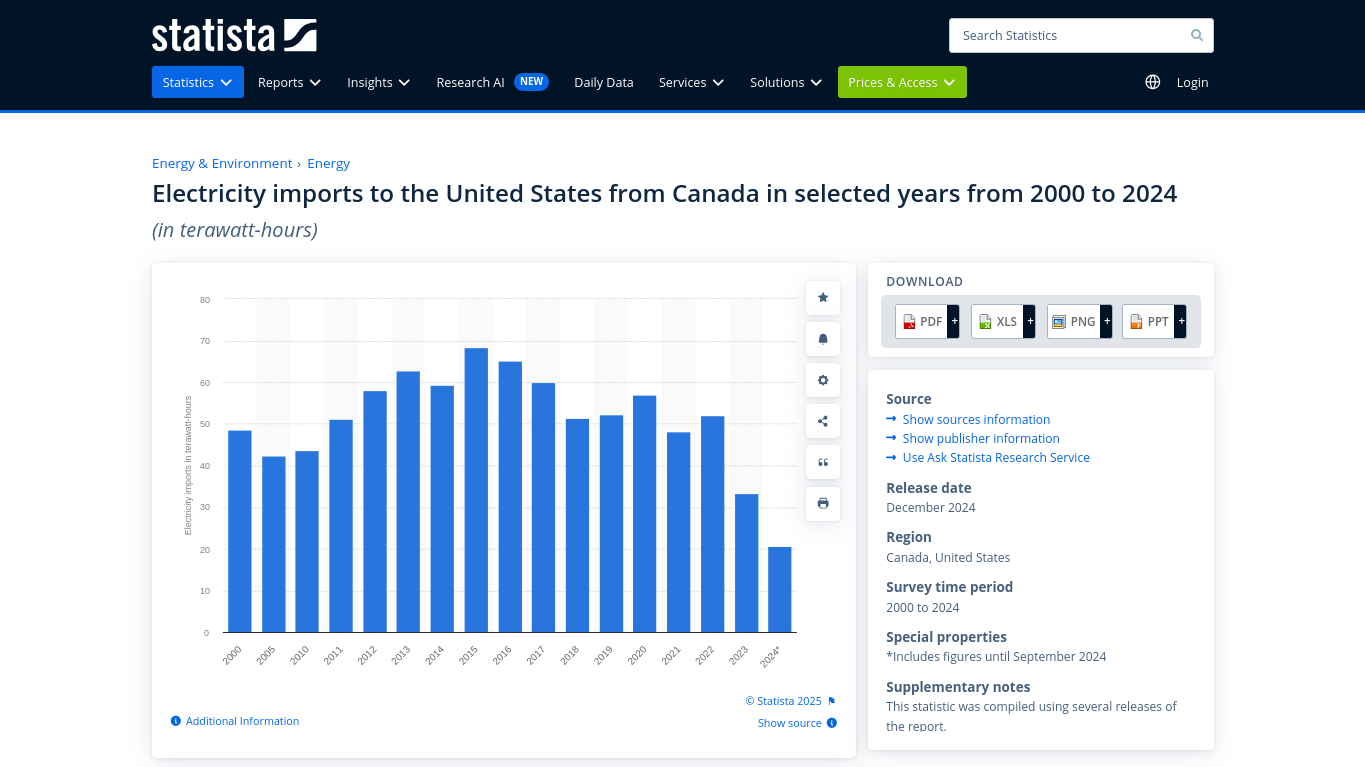1365x767 pixels.
Task: Click the globe language icon
Action: pos(1153,82)
